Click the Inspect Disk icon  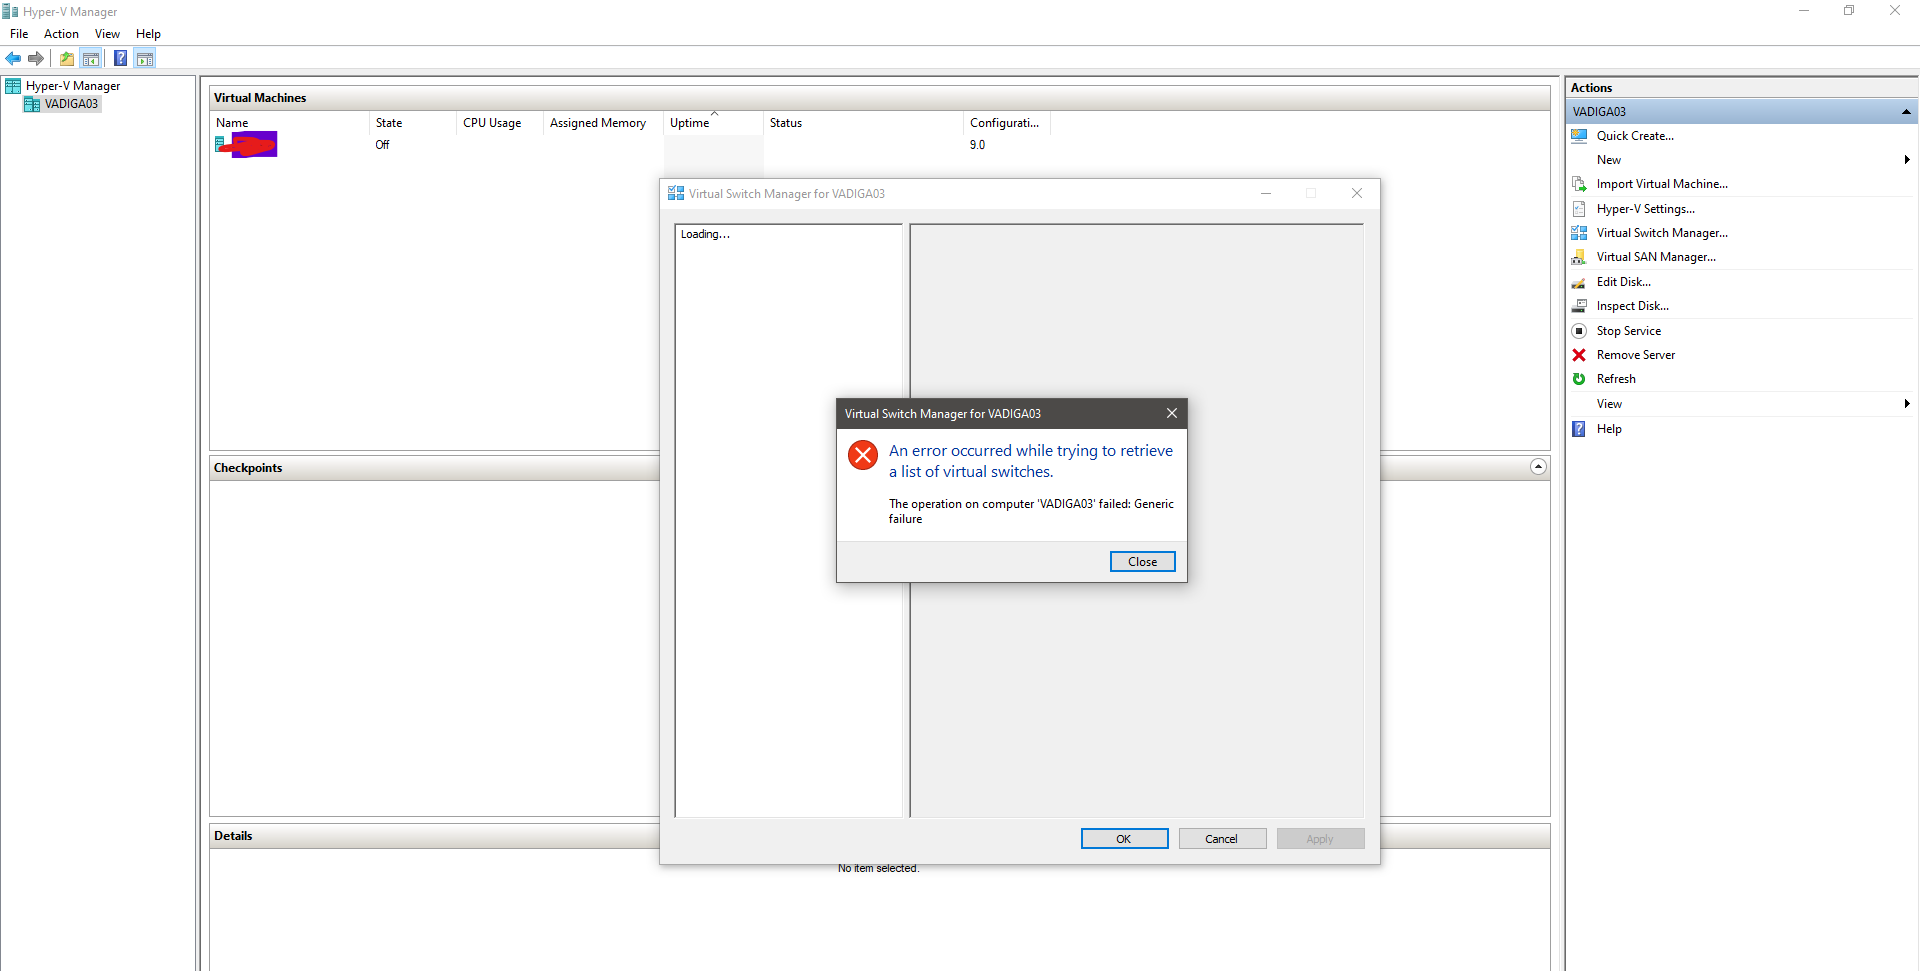1579,306
